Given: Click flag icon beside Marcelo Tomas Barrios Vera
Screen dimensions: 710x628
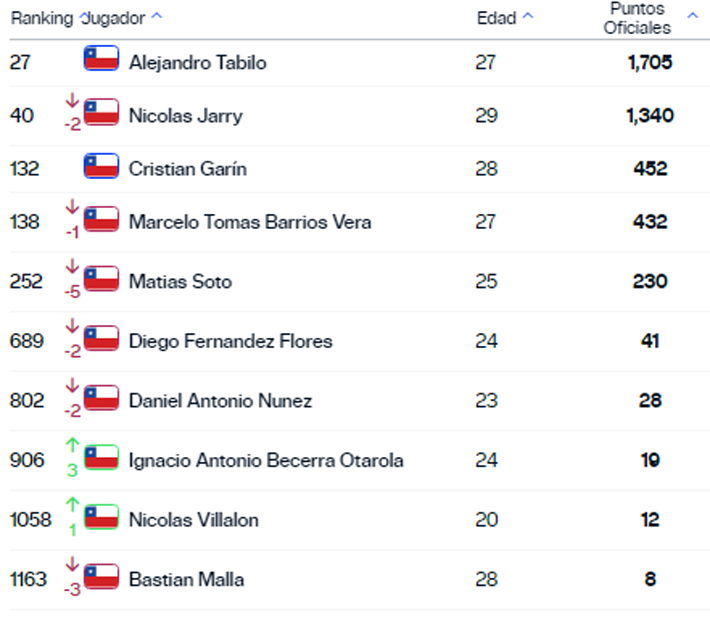Looking at the screenshot, I should tap(101, 219).
